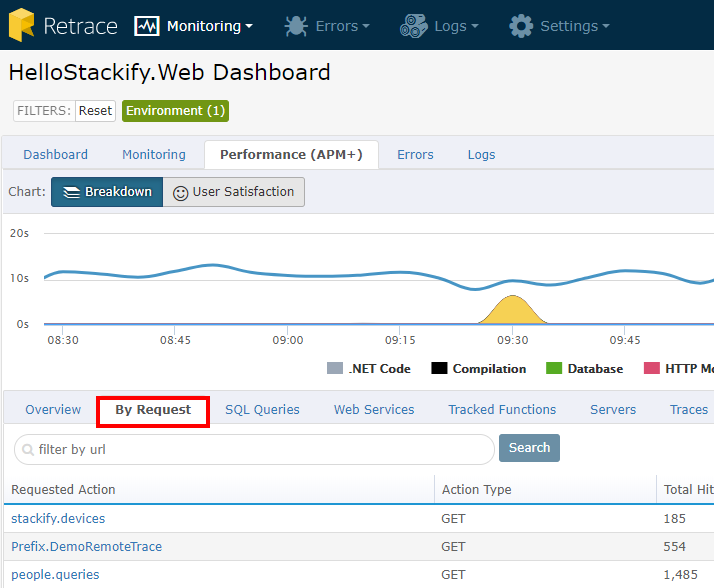Click the Settings gear icon
Viewport: 714px width, 588px height.
(x=521, y=26)
